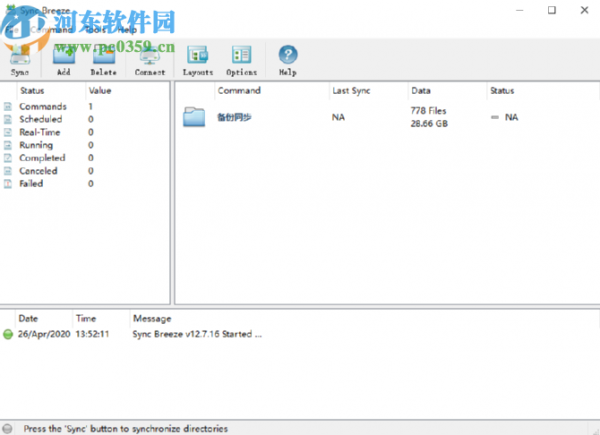Open the Help menu
Screen dimensions: 600x435
pyautogui.click(x=127, y=30)
